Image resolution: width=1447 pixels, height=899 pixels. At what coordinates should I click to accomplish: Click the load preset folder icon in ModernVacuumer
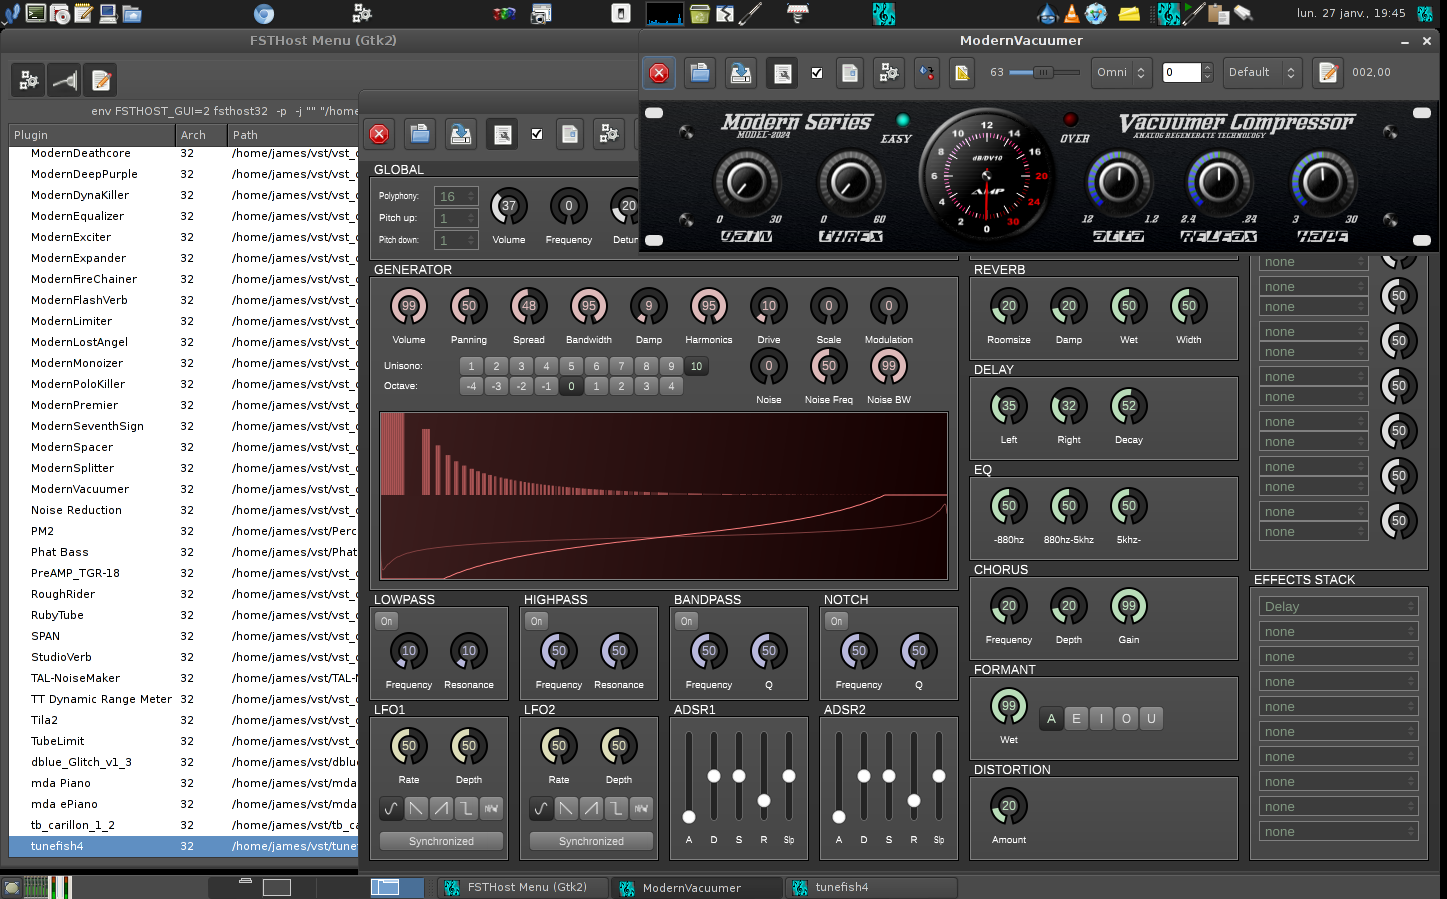coord(700,73)
